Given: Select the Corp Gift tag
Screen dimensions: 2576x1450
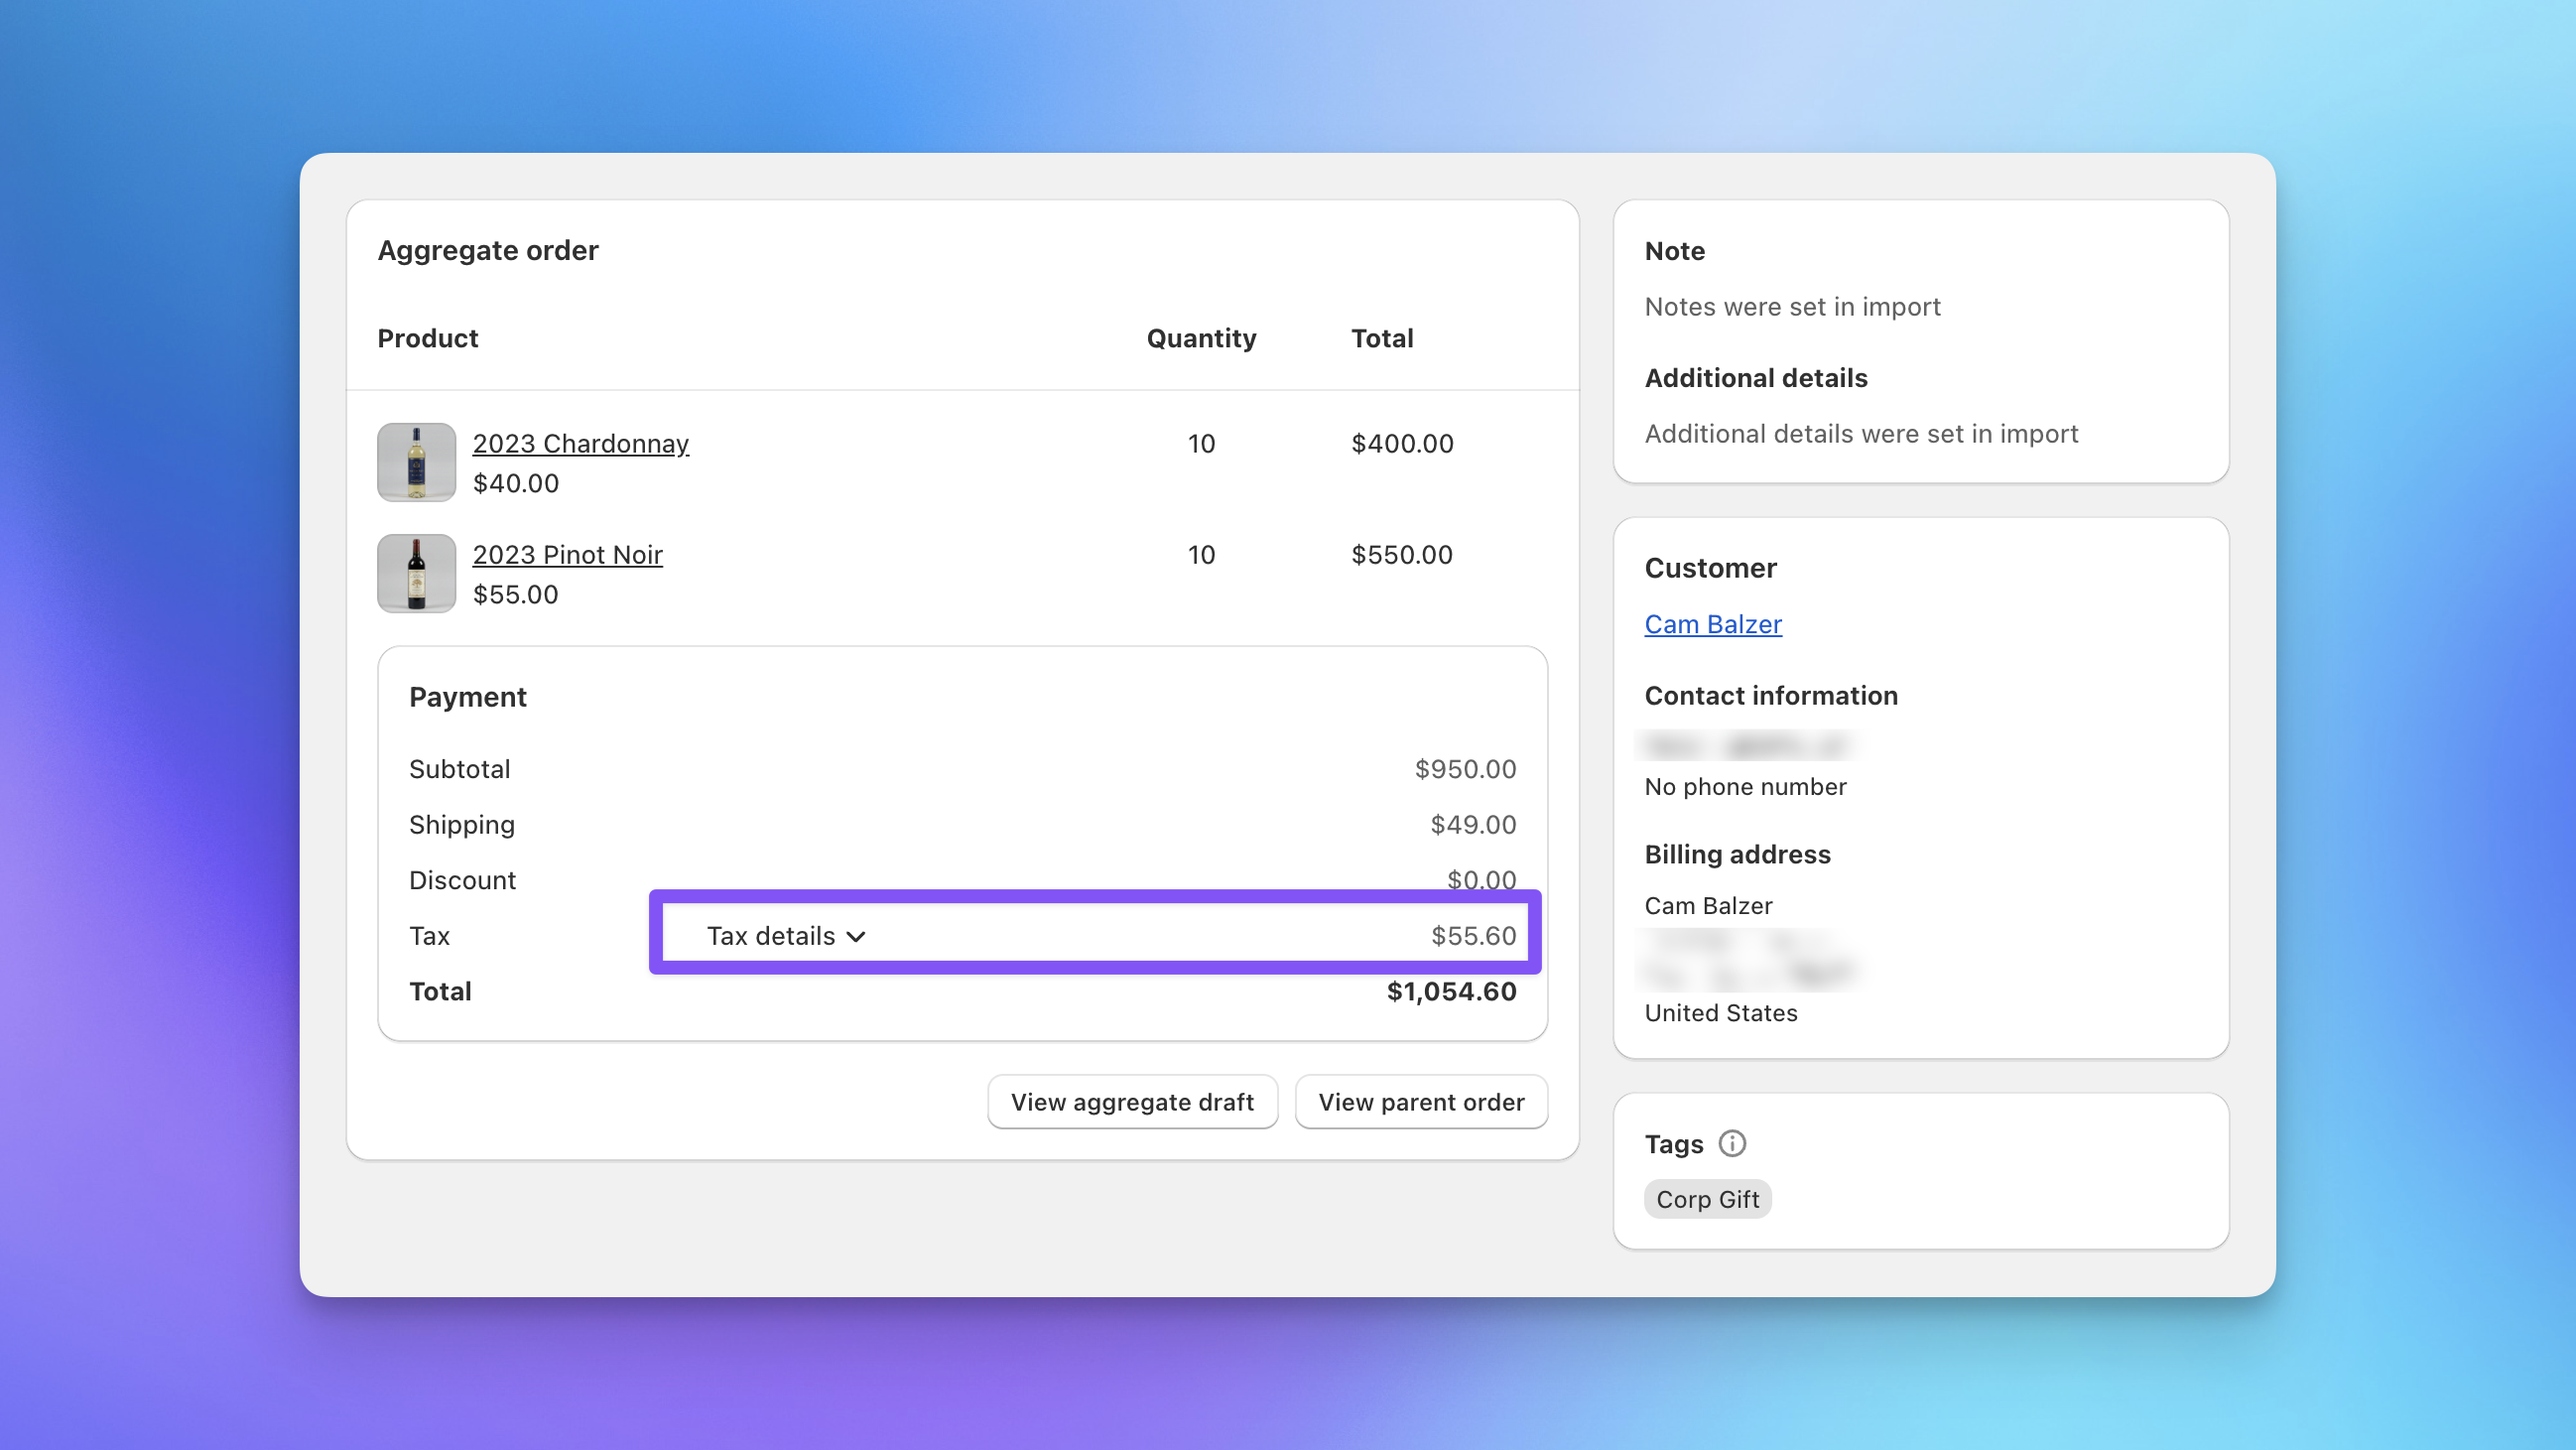Looking at the screenshot, I should click(x=1707, y=1198).
